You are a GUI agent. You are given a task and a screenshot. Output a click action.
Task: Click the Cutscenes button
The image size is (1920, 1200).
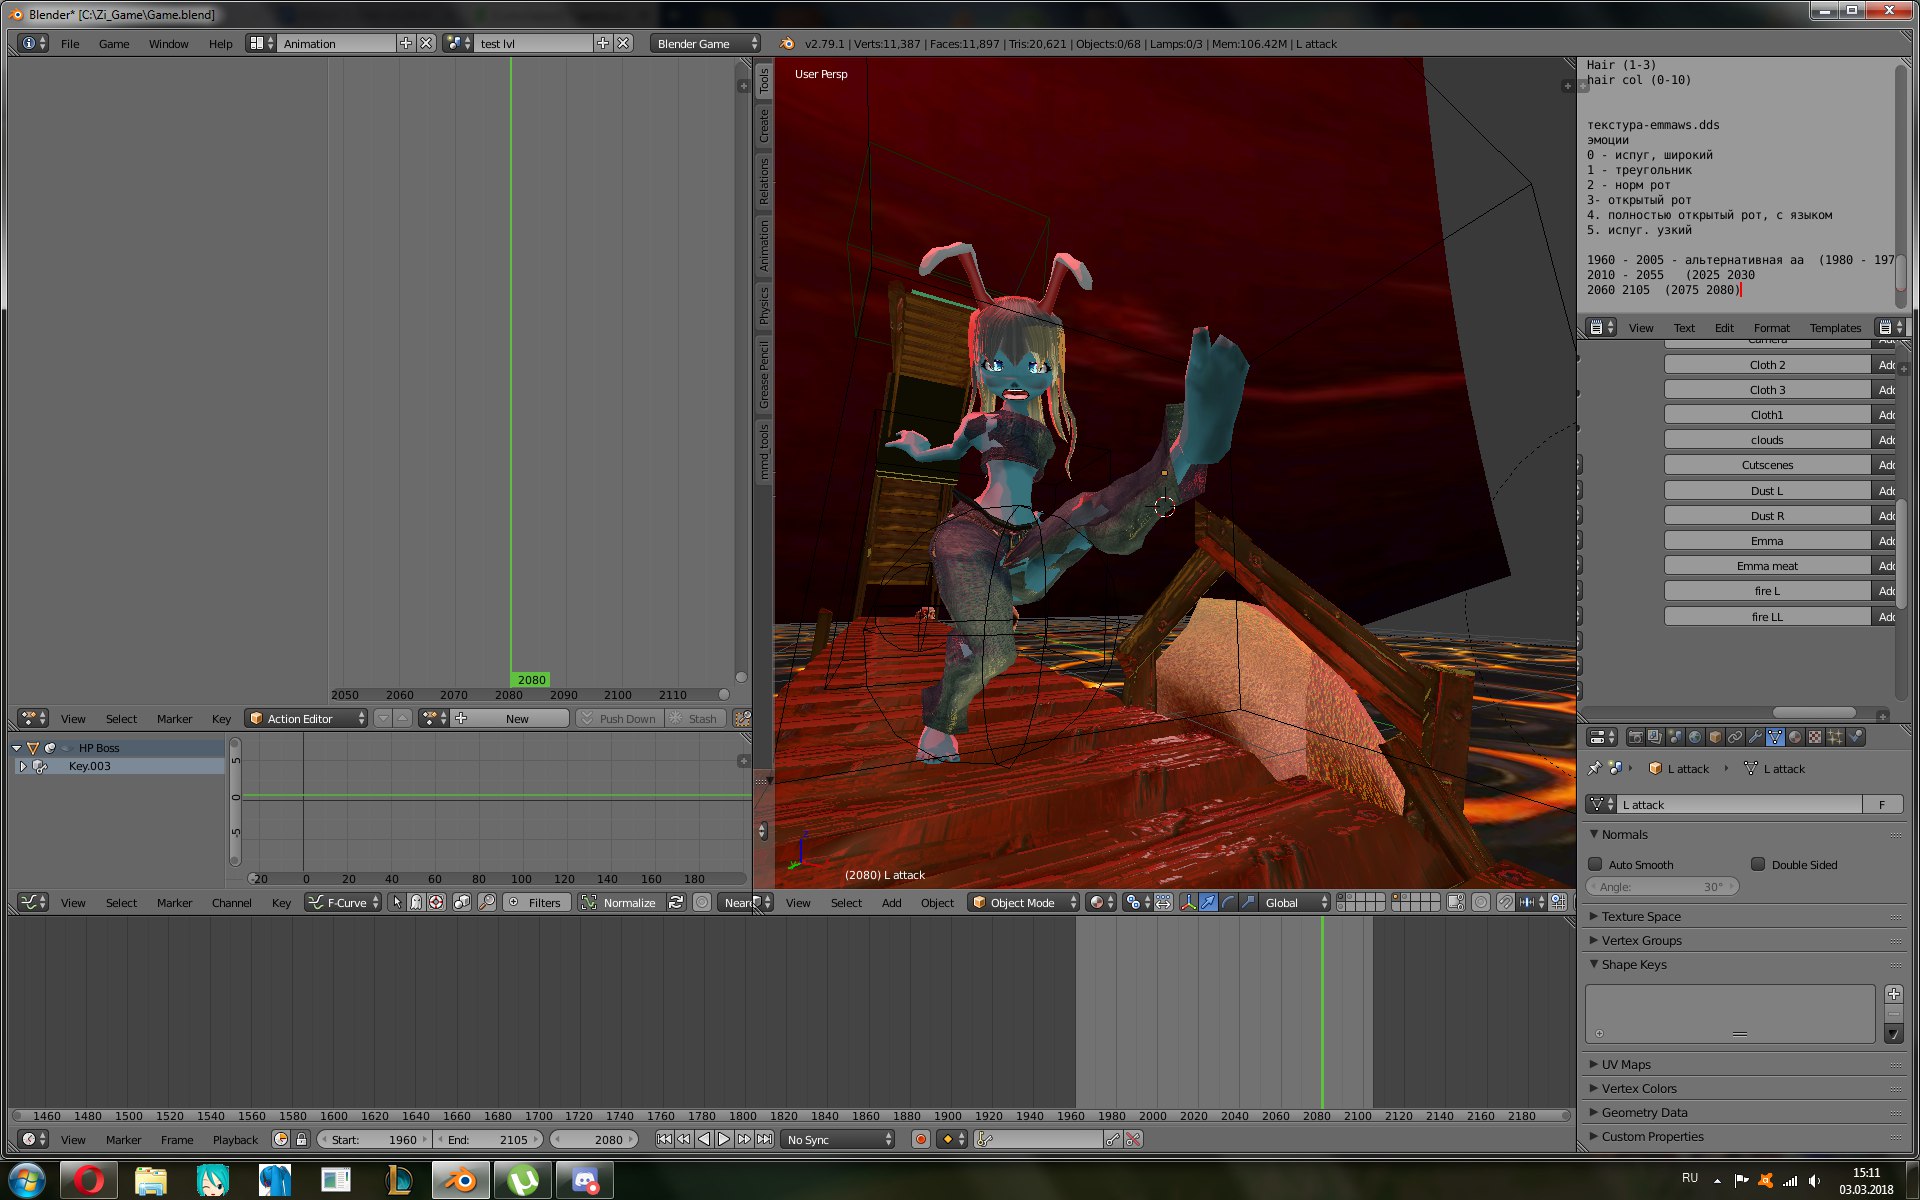pos(1767,465)
